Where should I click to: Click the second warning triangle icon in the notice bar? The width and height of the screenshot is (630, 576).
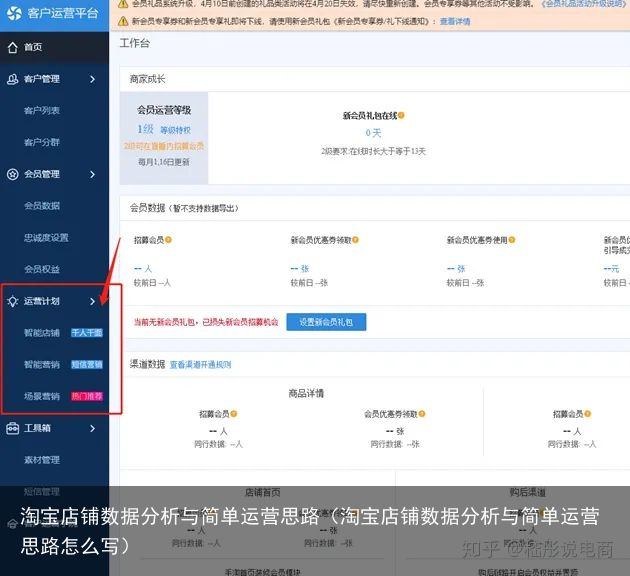(123, 21)
